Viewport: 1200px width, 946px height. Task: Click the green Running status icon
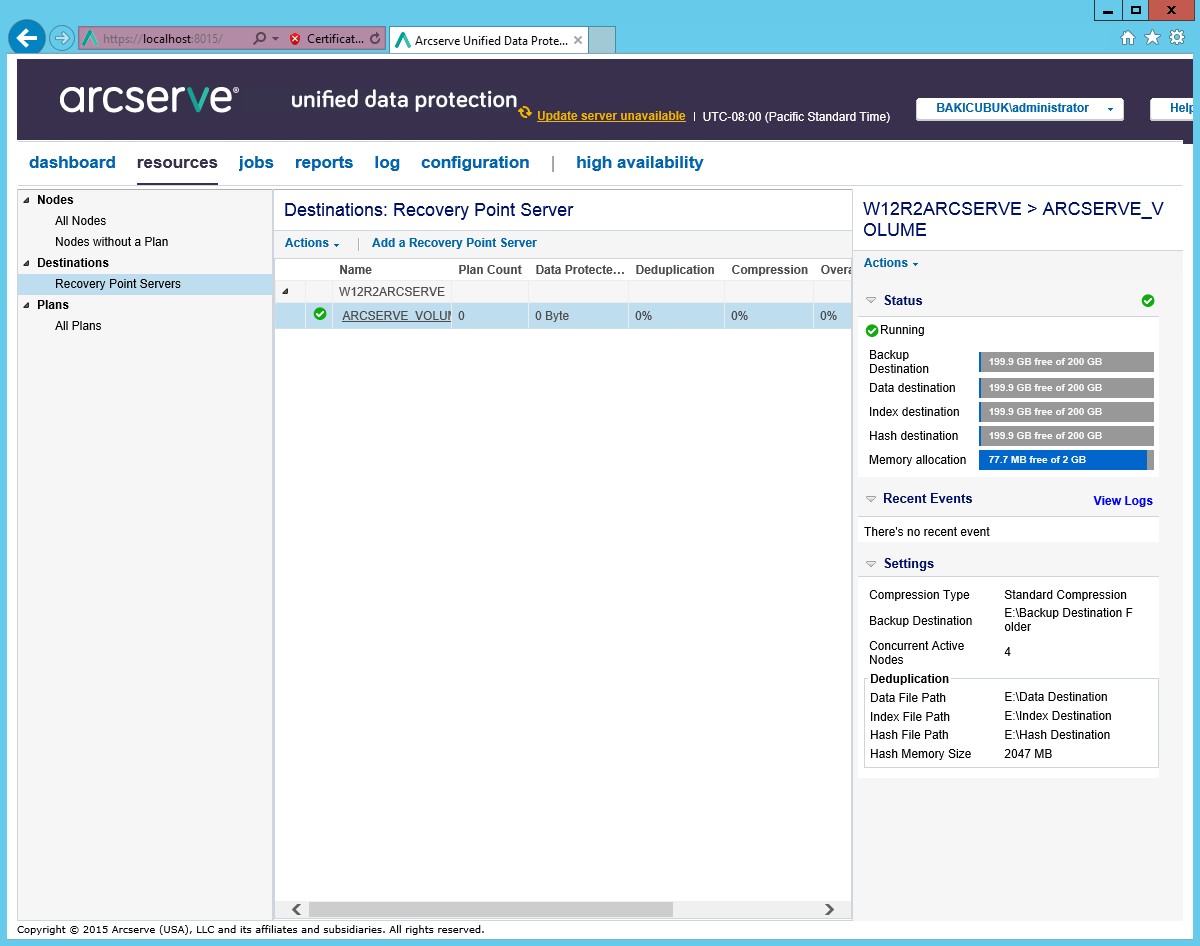pos(872,330)
